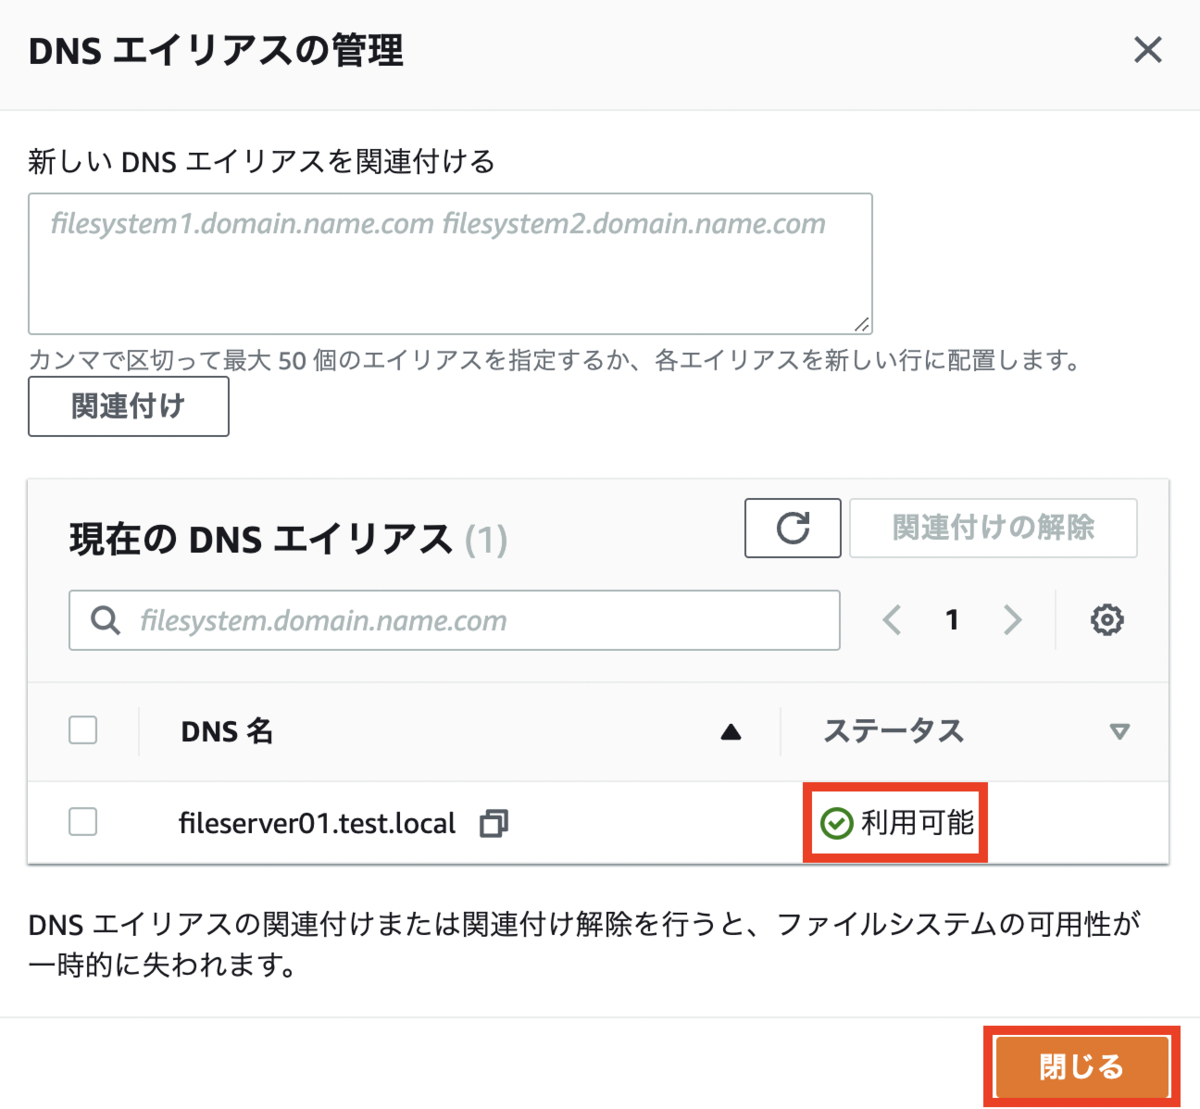Open table preferences gear icon
The width and height of the screenshot is (1200, 1109).
tap(1106, 620)
